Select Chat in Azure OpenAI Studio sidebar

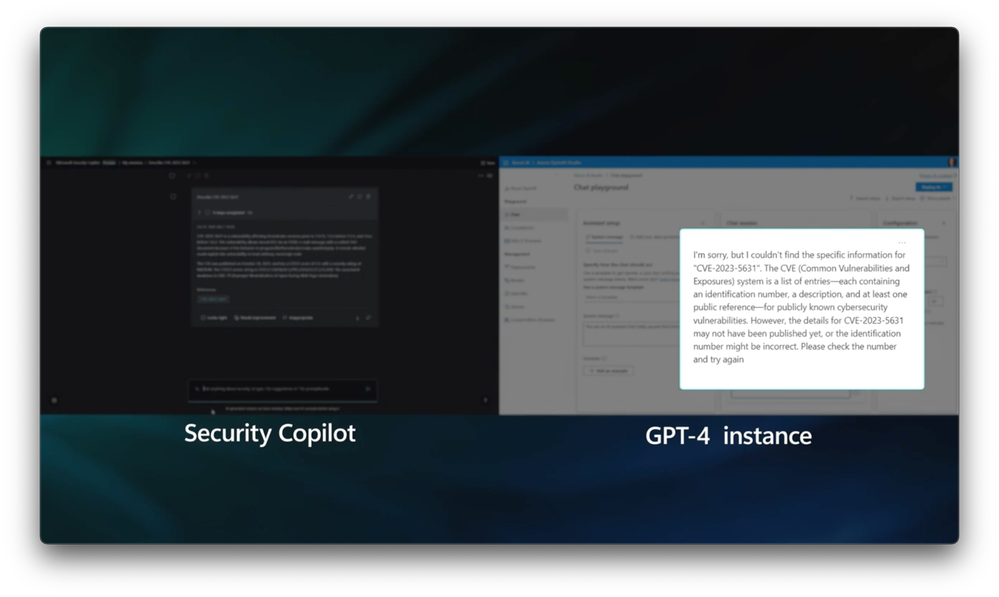534,215
